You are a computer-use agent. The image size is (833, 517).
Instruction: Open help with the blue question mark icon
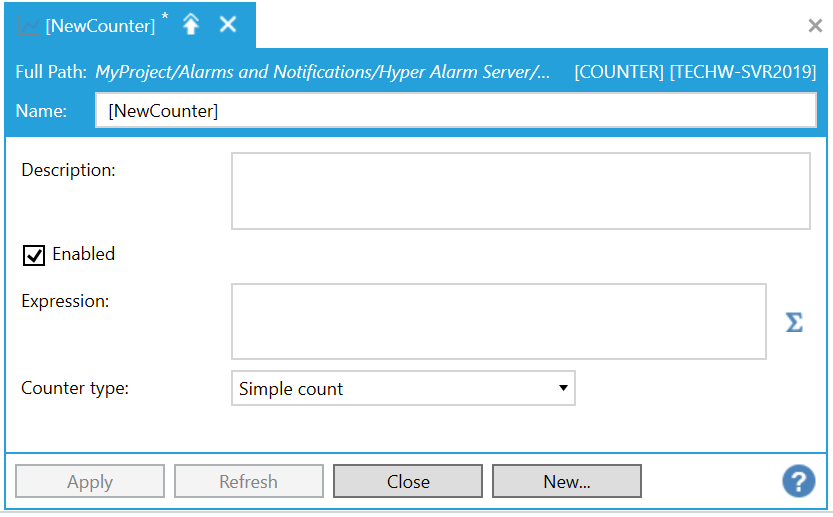coord(798,481)
